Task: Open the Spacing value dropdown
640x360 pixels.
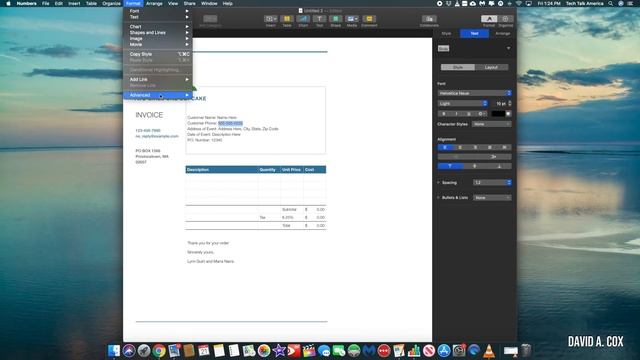Action: [492, 182]
